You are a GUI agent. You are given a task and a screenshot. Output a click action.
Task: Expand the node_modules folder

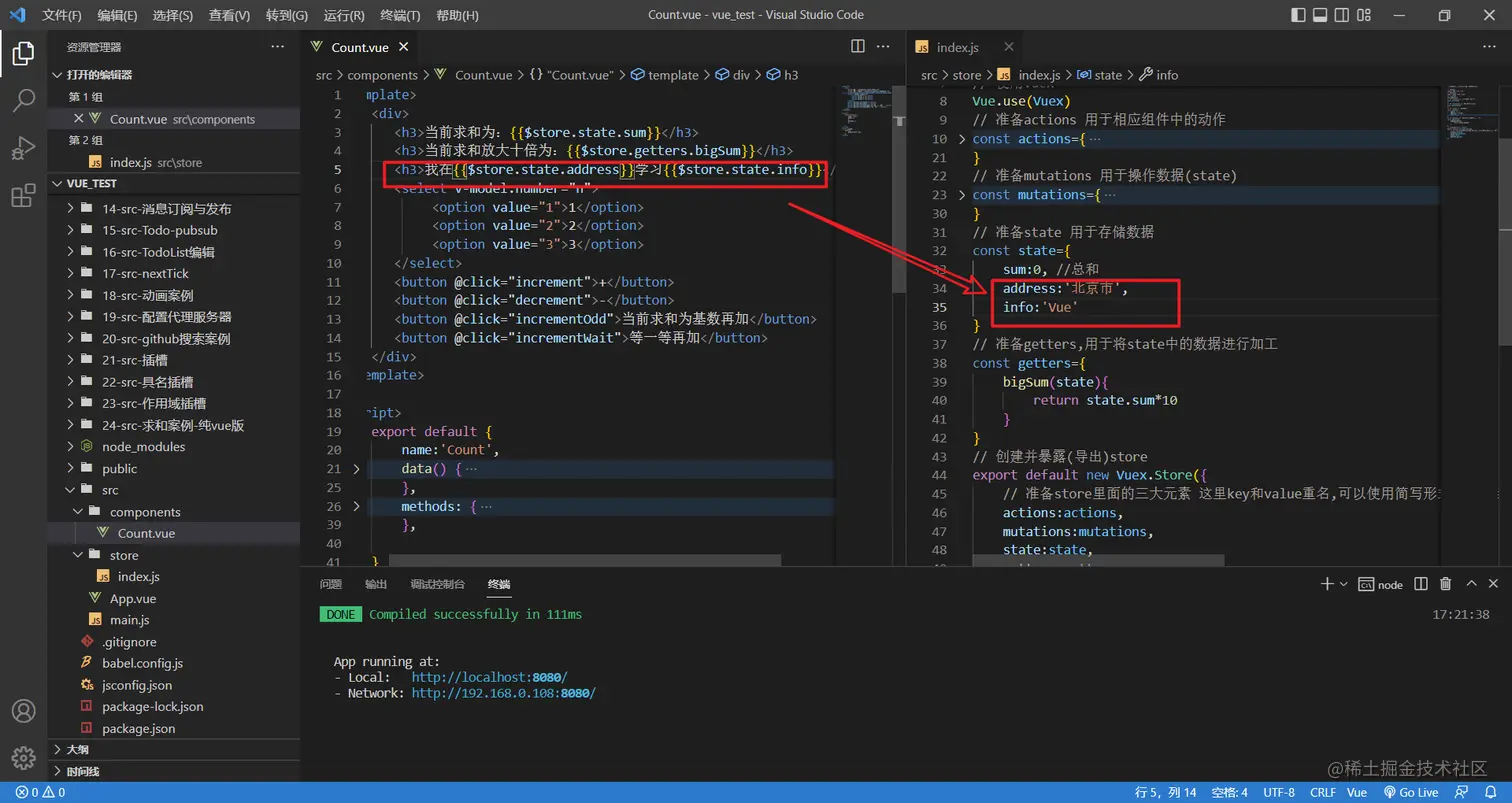[x=175, y=446]
